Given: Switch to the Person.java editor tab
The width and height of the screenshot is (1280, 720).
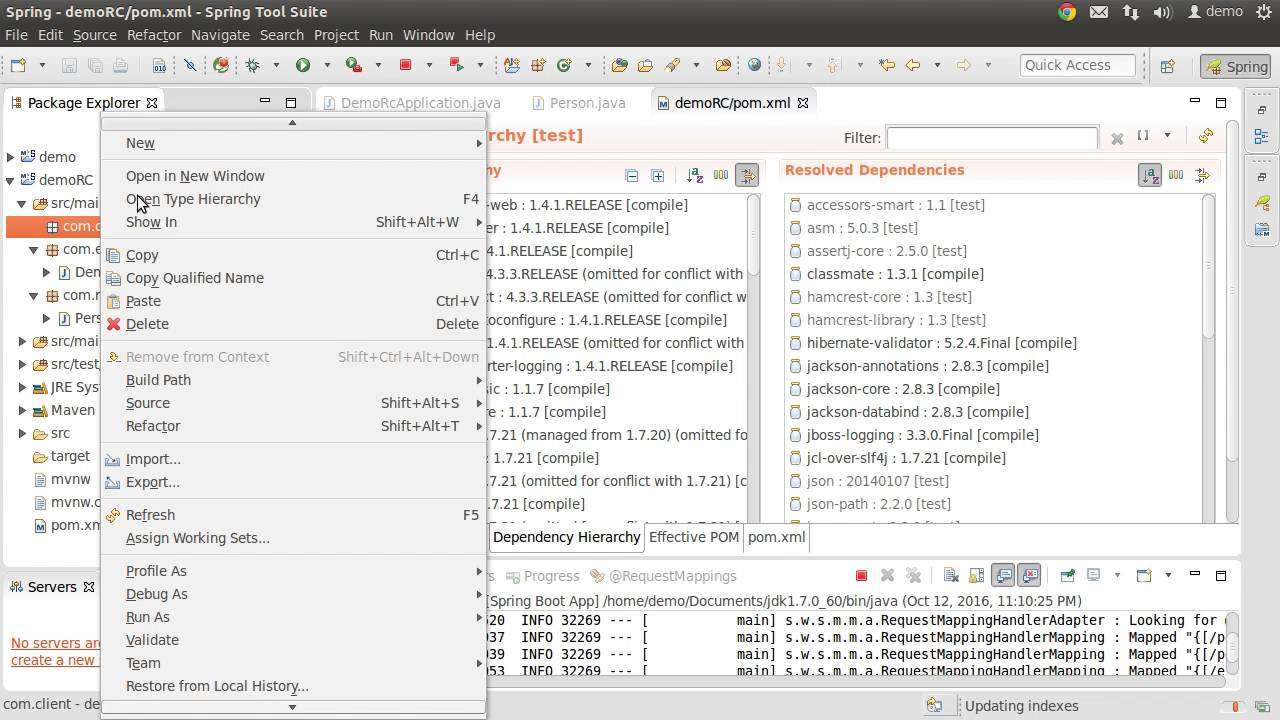Looking at the screenshot, I should pyautogui.click(x=587, y=103).
